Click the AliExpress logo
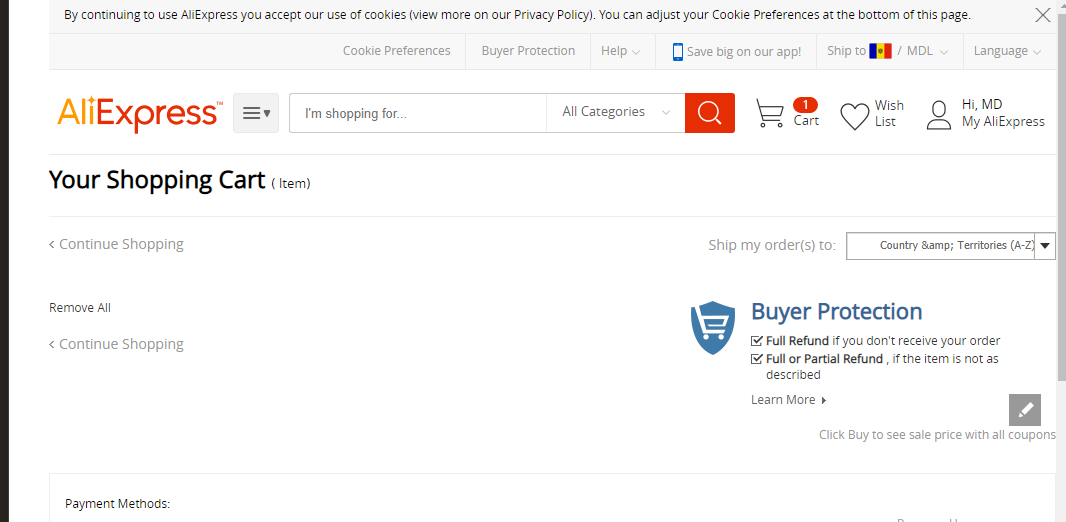1066x522 pixels. point(139,114)
